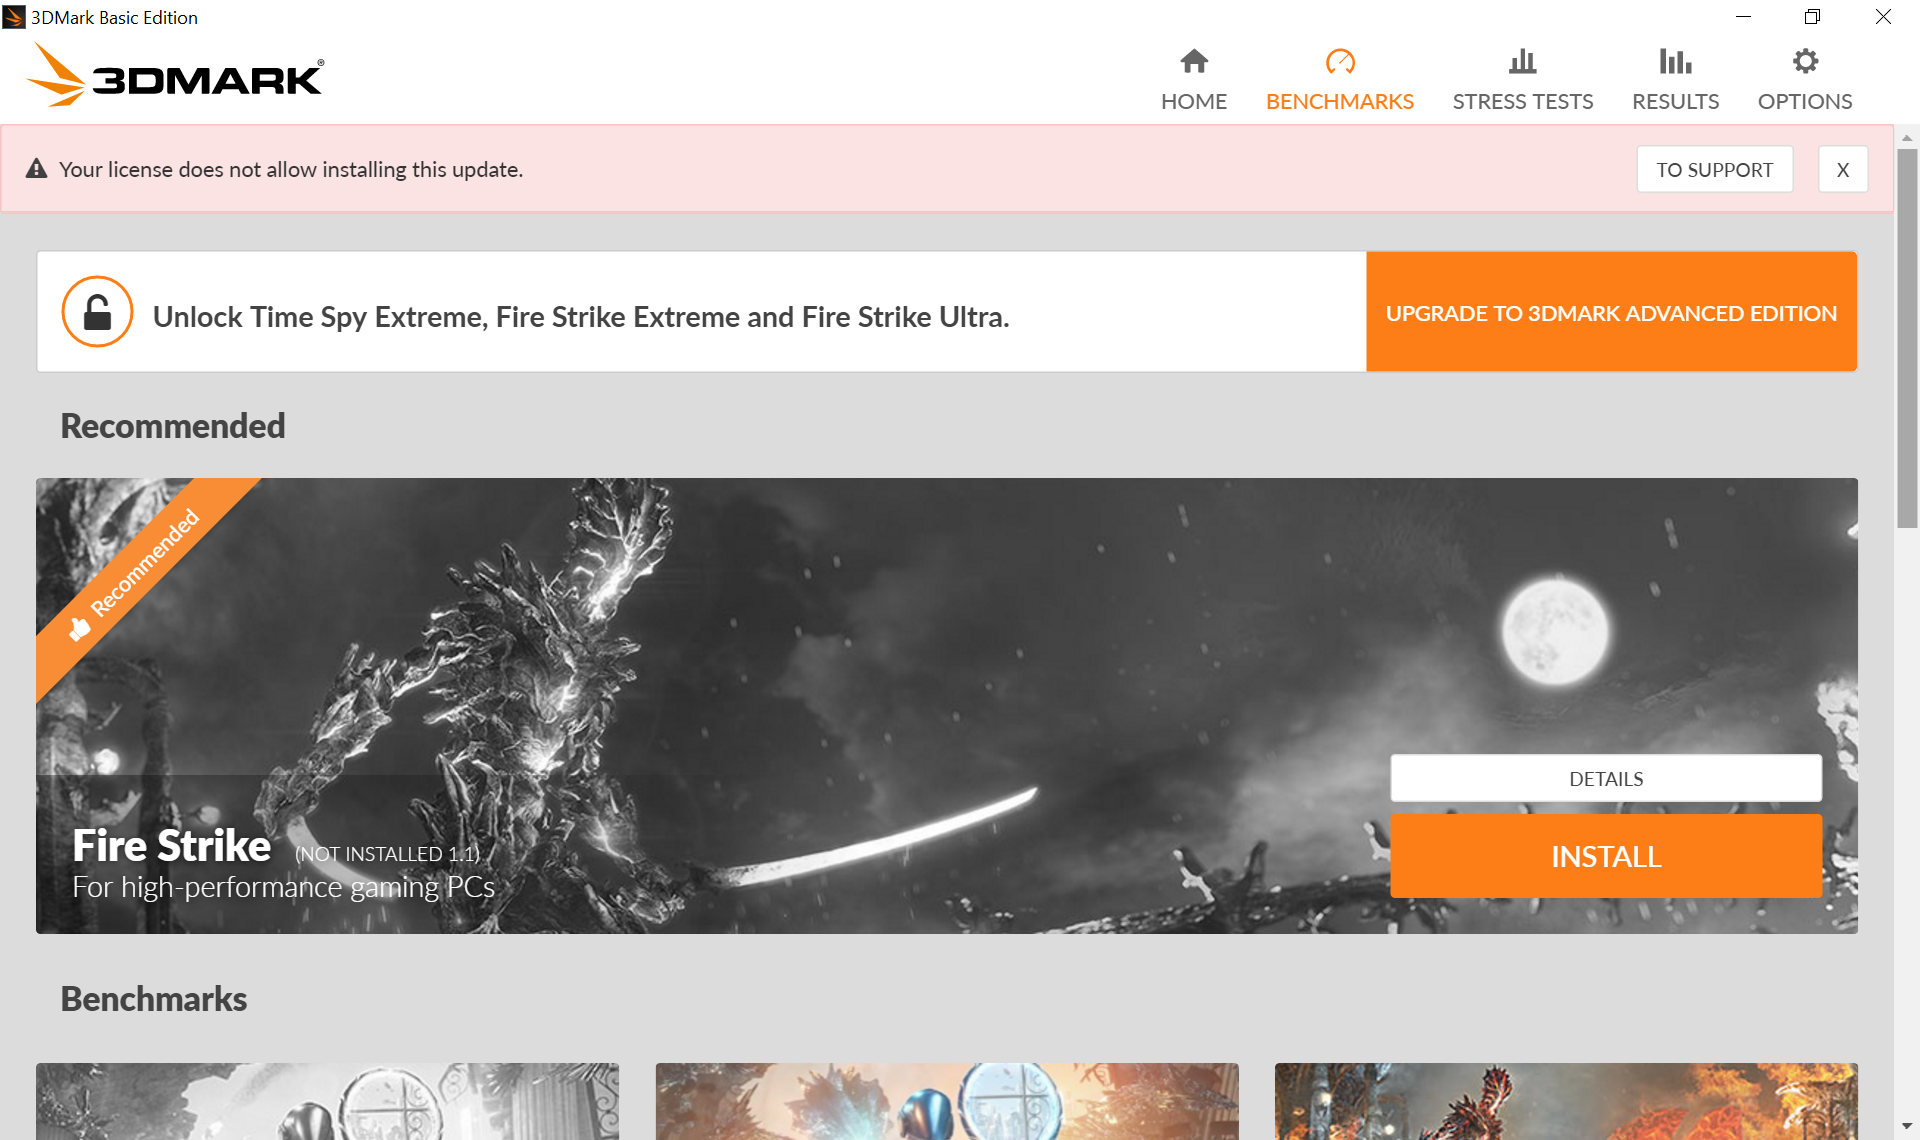
Task: Click the Recommended section heading
Action: coord(173,426)
